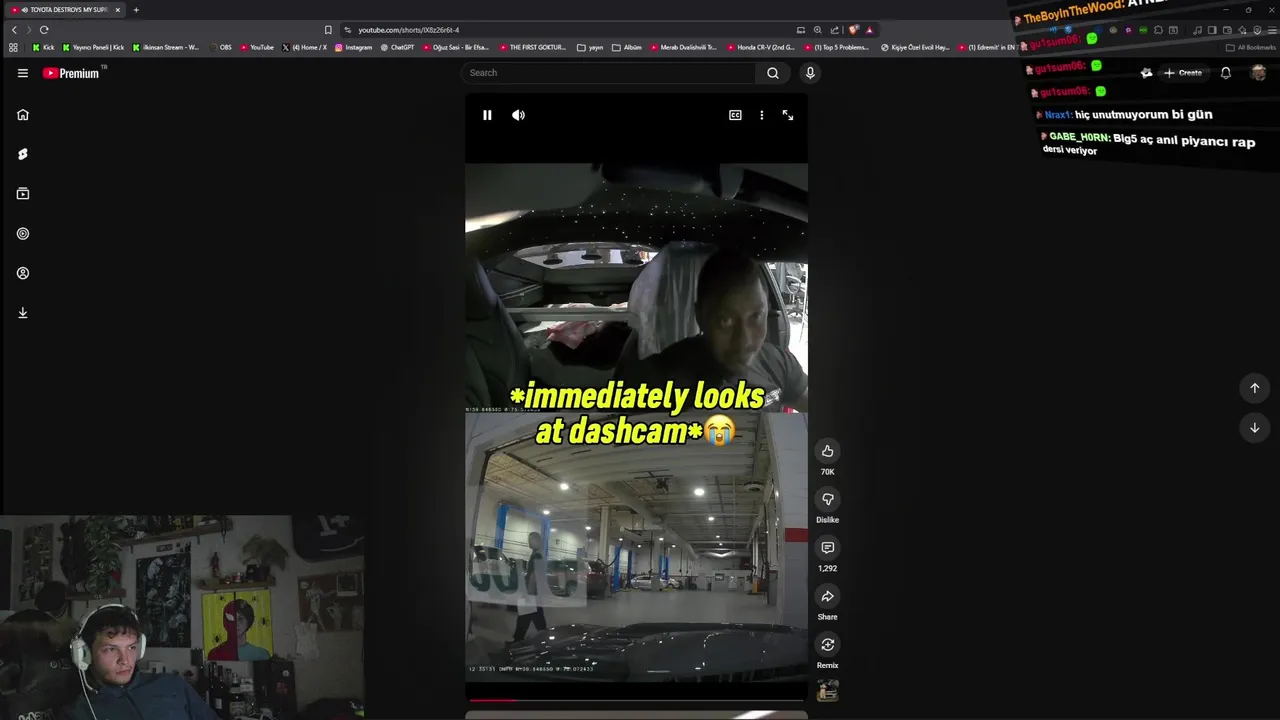View site information for youtube.com

(x=347, y=30)
